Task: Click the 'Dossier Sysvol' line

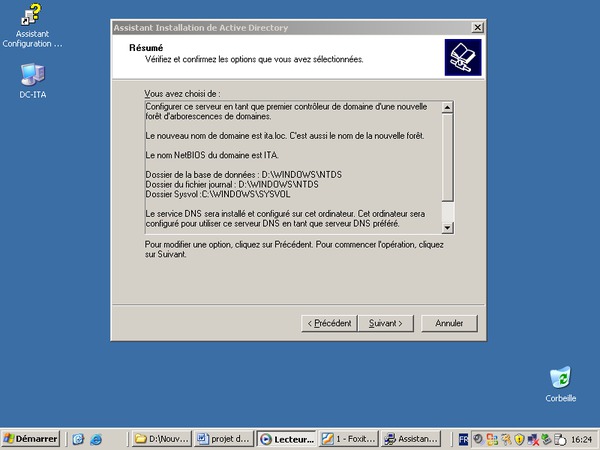Action: pyautogui.click(x=218, y=194)
